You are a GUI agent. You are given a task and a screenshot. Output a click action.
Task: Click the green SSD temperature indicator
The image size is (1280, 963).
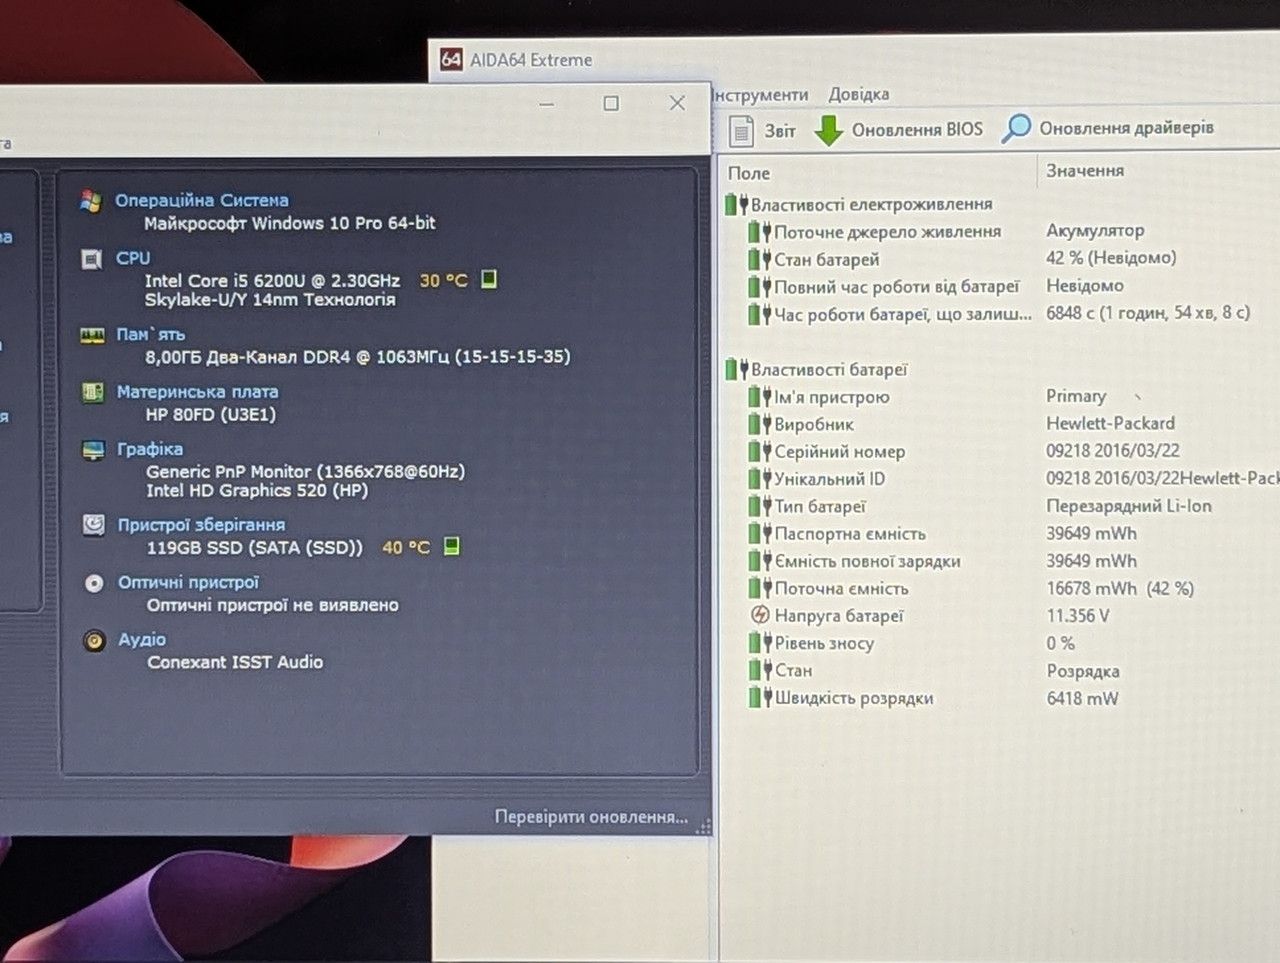[x=452, y=546]
